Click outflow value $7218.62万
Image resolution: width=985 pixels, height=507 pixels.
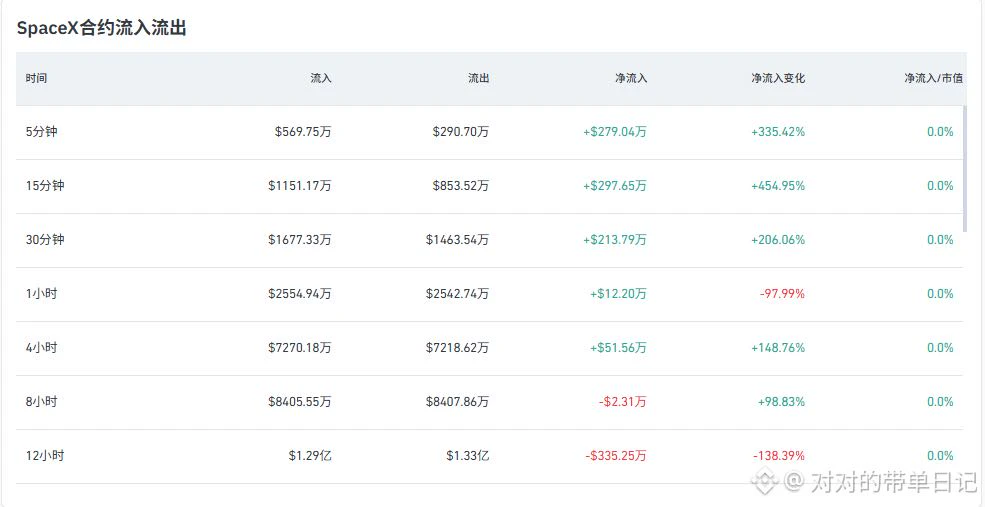457,348
